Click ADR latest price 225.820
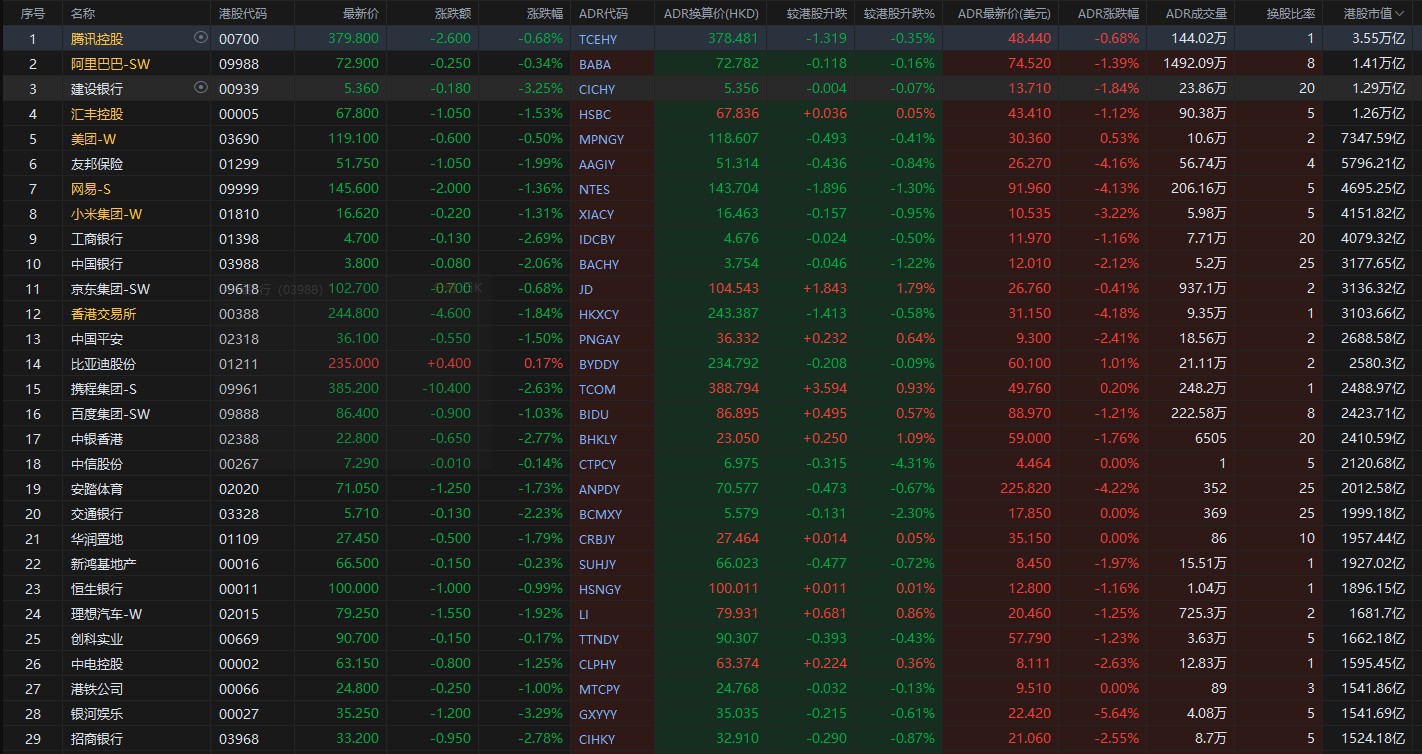Viewport: 1422px width, 754px height. click(x=1025, y=488)
